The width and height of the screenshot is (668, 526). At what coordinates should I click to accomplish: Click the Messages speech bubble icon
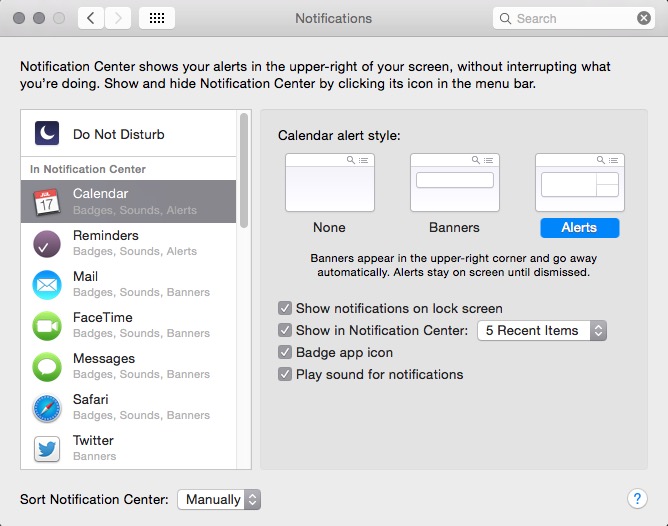47,367
